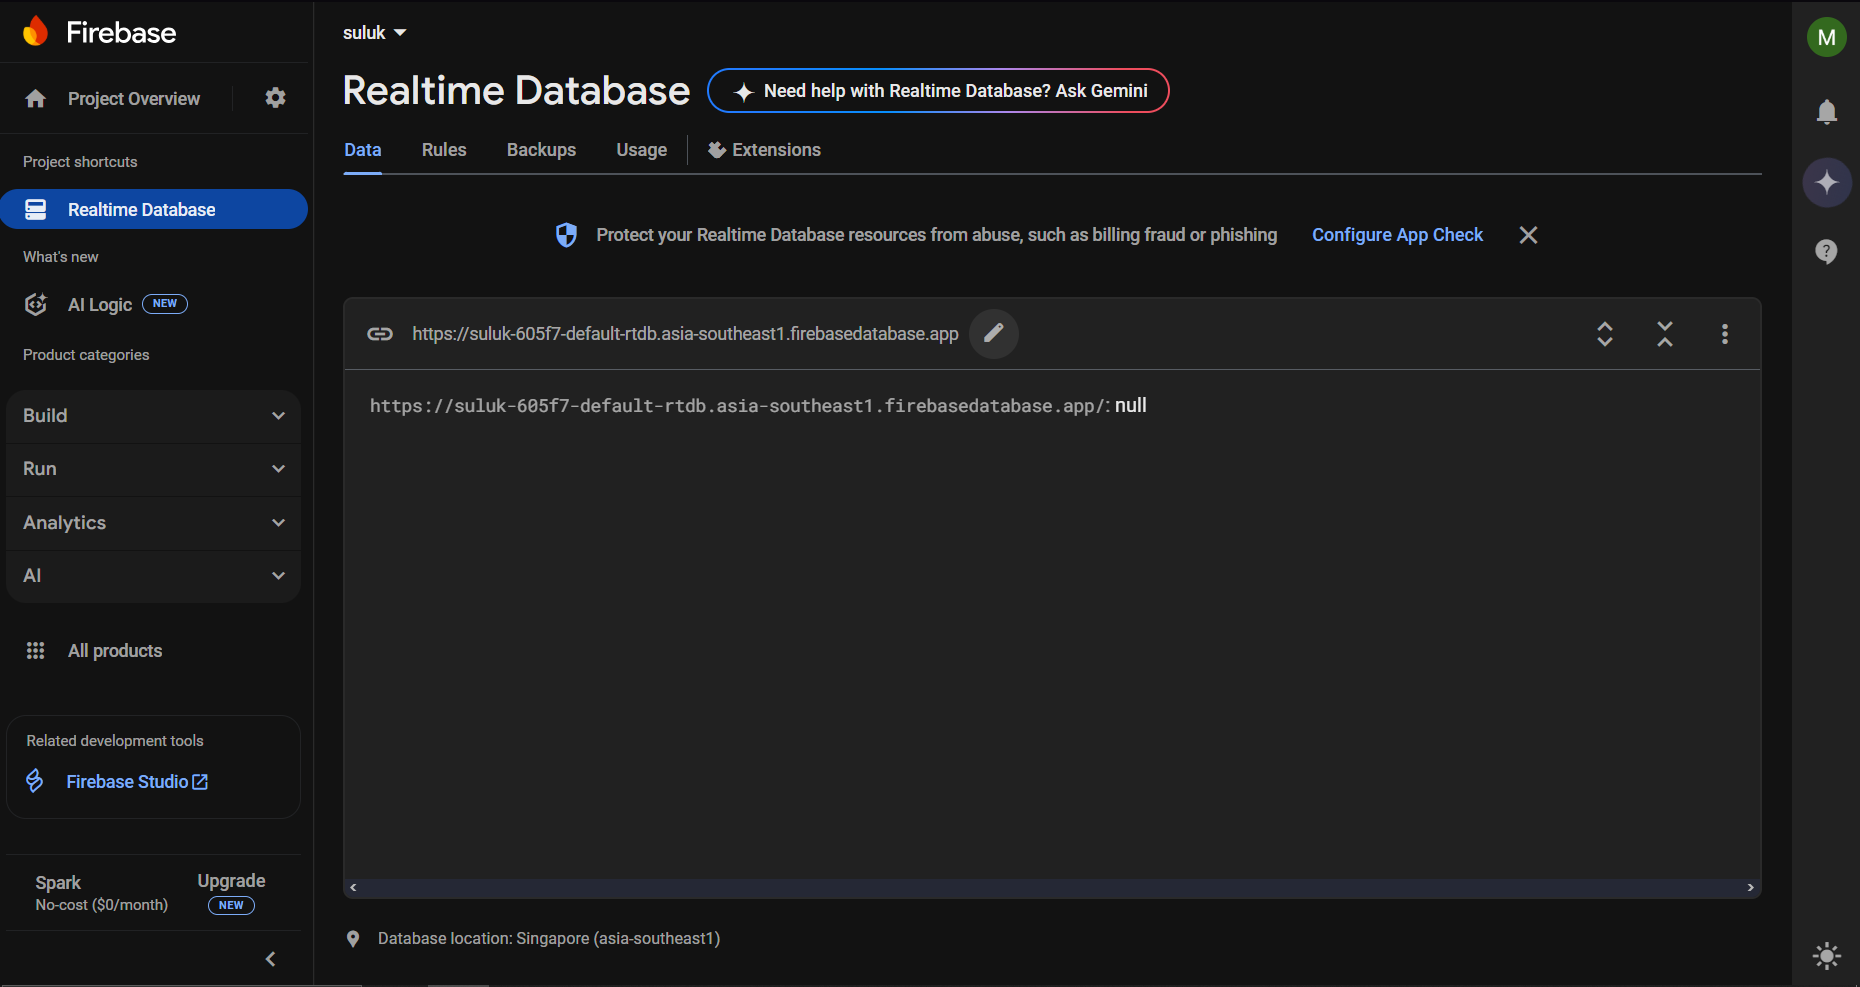The height and width of the screenshot is (987, 1860).
Task: Expand all database nodes icon
Action: 1605,334
